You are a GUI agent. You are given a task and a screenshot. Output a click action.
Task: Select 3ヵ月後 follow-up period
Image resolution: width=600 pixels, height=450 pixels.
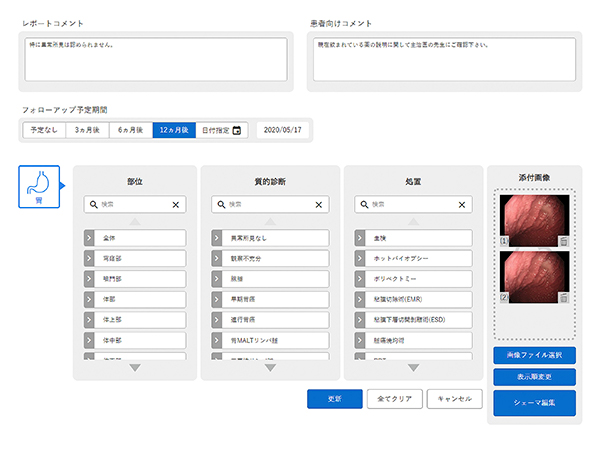click(87, 130)
